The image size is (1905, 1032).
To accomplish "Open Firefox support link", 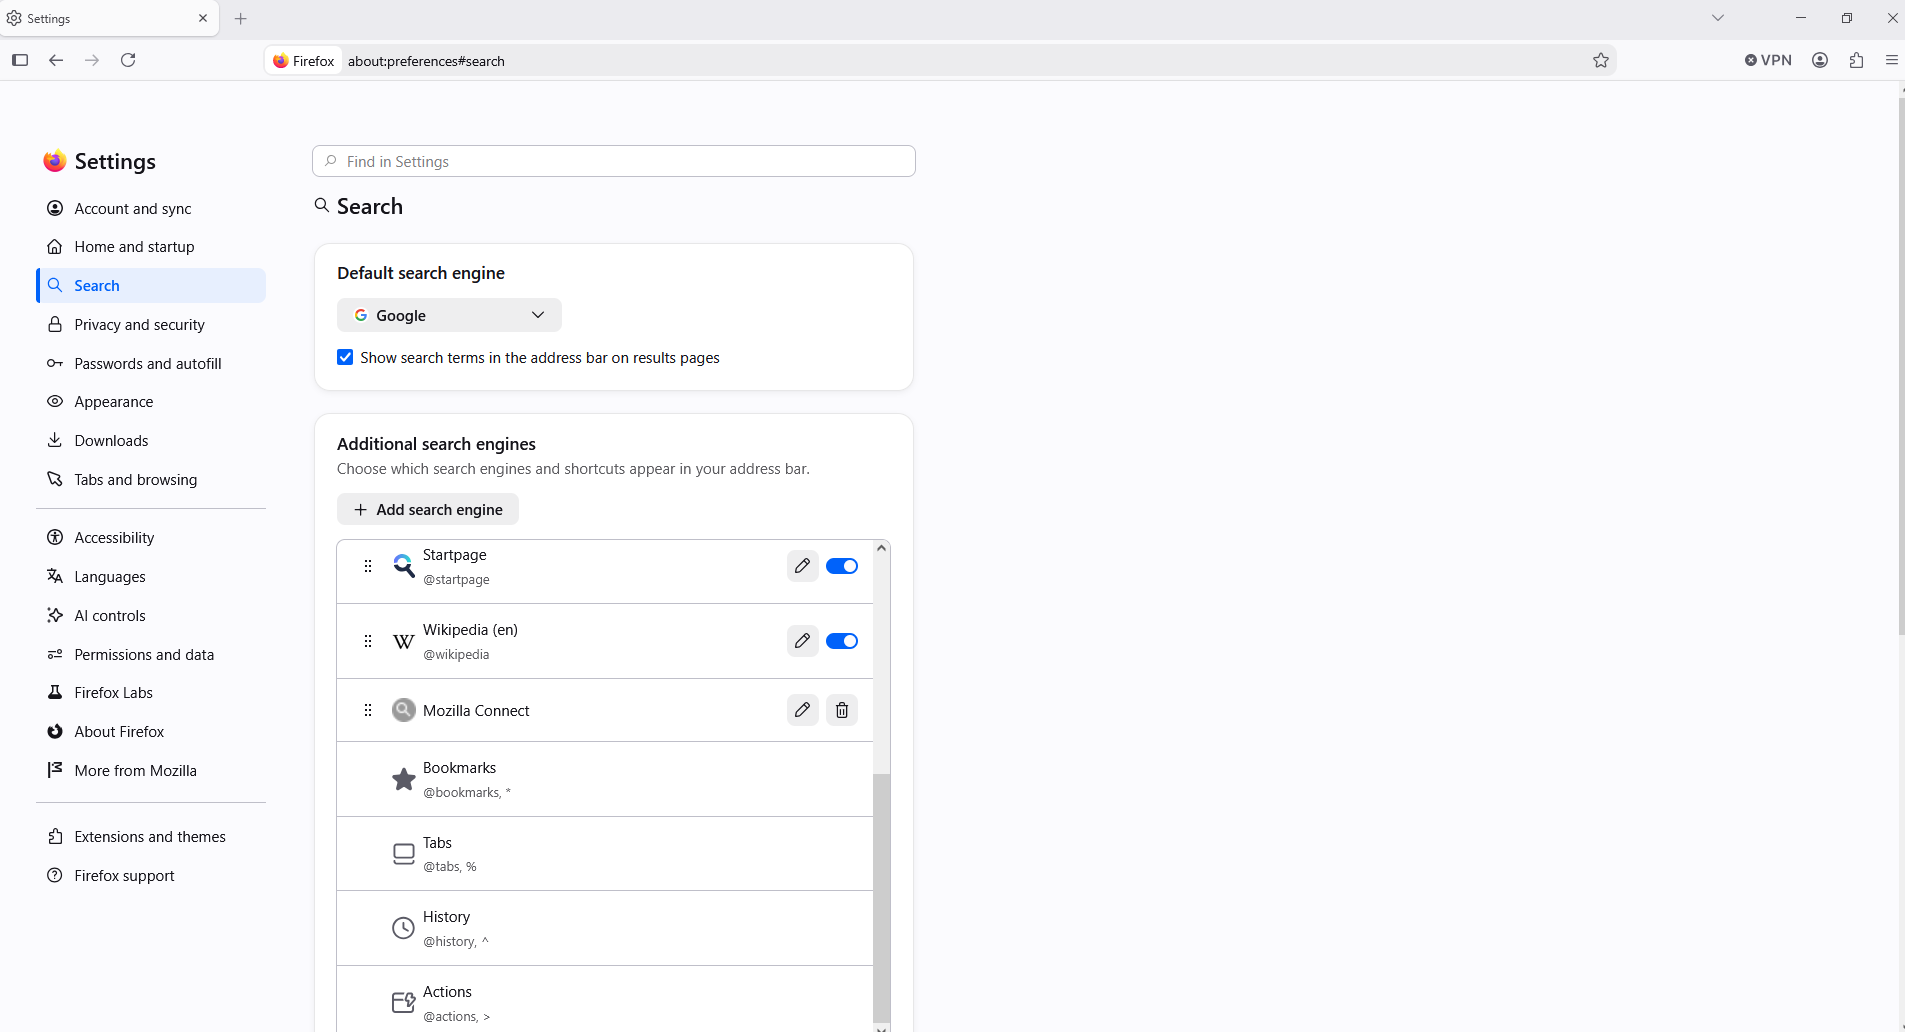I will pos(151,876).
